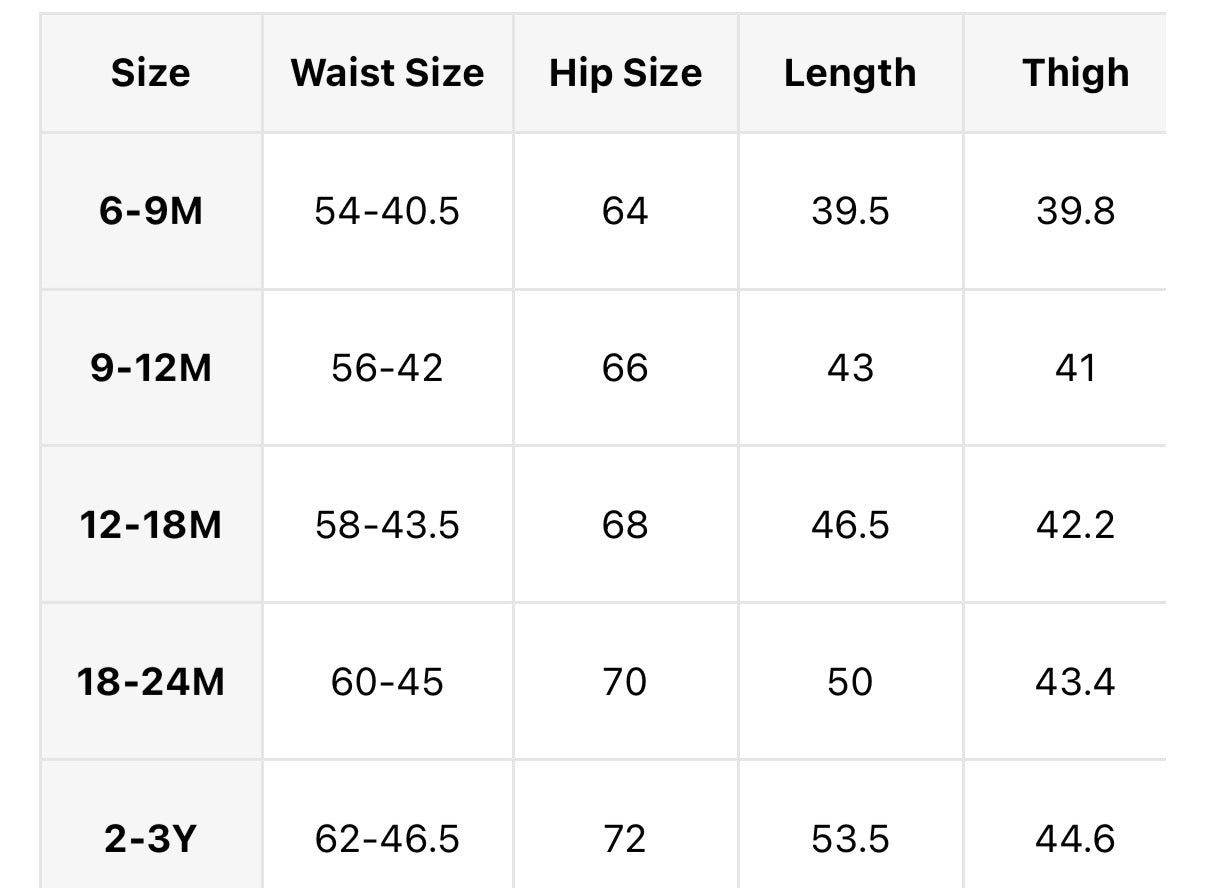Click length value 39.5 cell

pyautogui.click(x=850, y=211)
